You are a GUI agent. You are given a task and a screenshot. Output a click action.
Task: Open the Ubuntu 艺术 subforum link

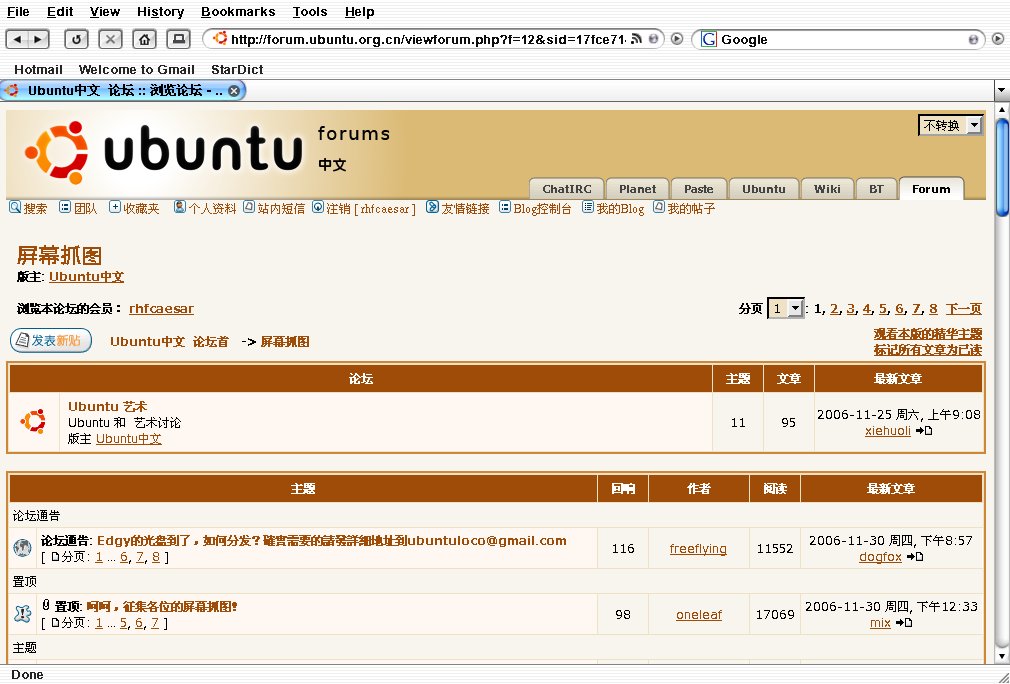point(108,406)
